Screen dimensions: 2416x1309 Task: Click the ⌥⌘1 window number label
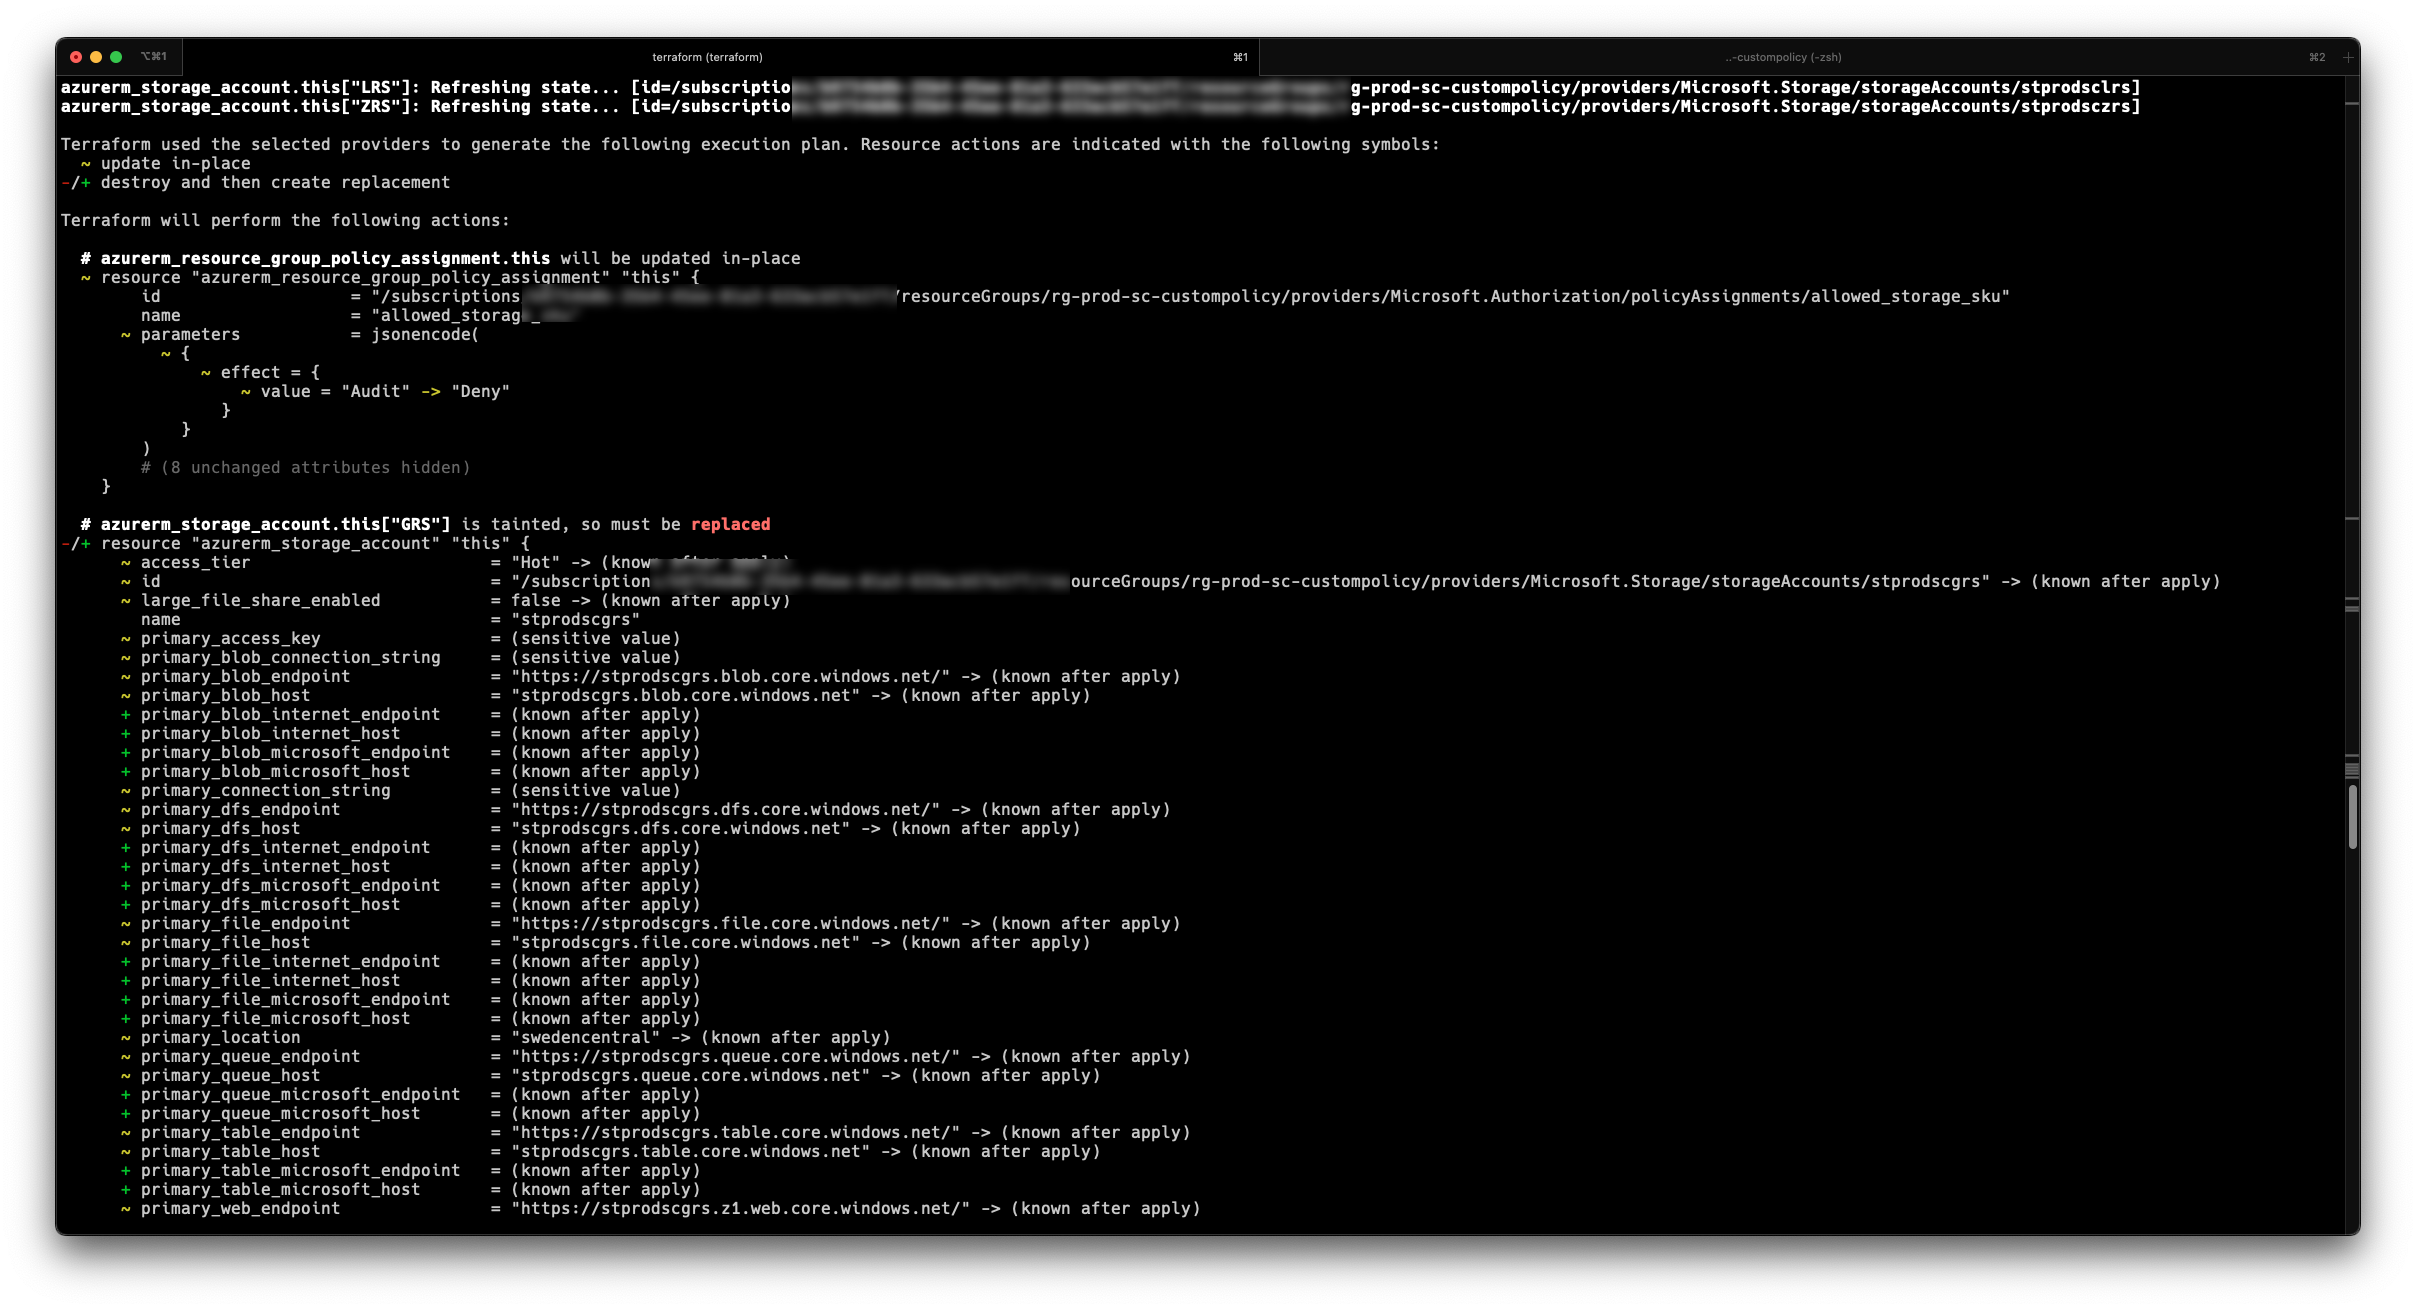(154, 57)
